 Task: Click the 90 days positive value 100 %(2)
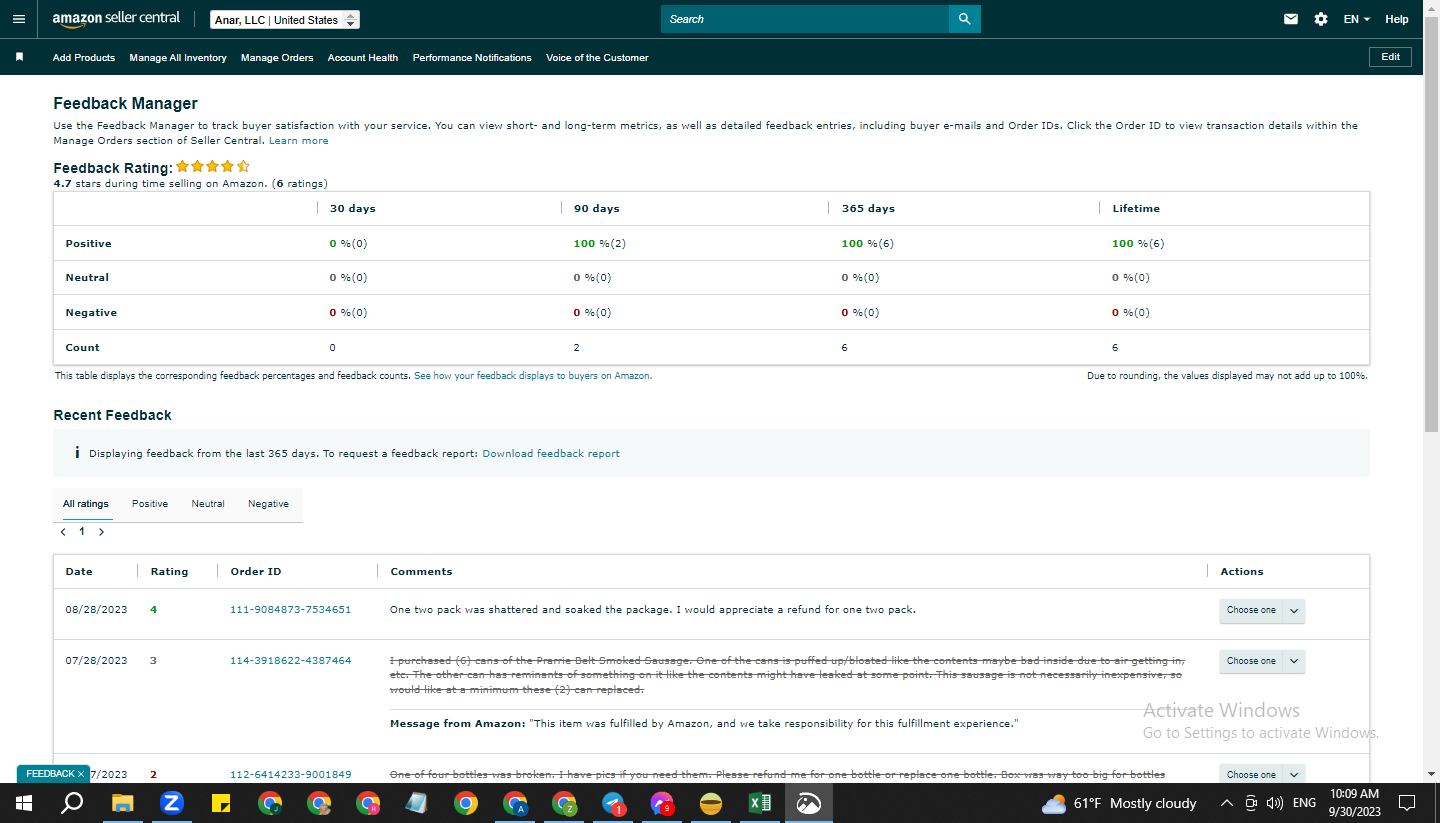[x=599, y=244]
